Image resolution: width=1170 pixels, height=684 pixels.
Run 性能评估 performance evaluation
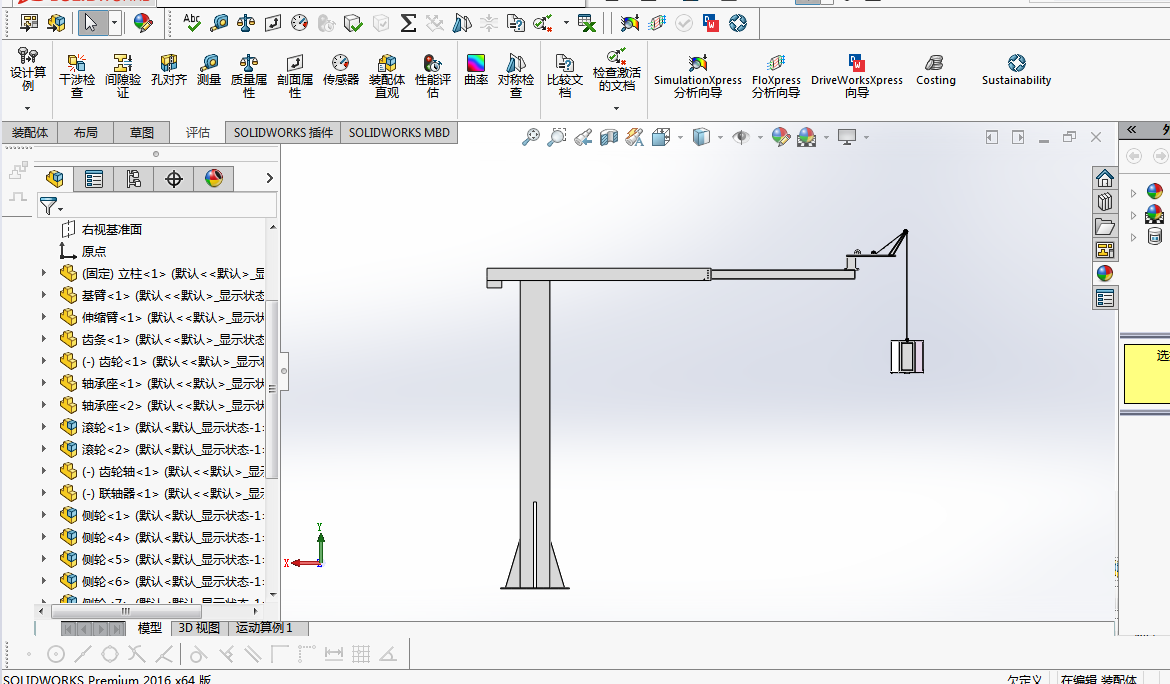click(433, 76)
